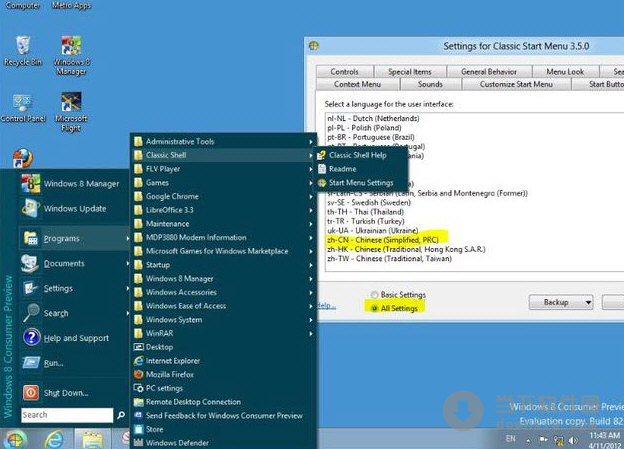
Task: Open Control Panel desktop icon
Action: 23,107
